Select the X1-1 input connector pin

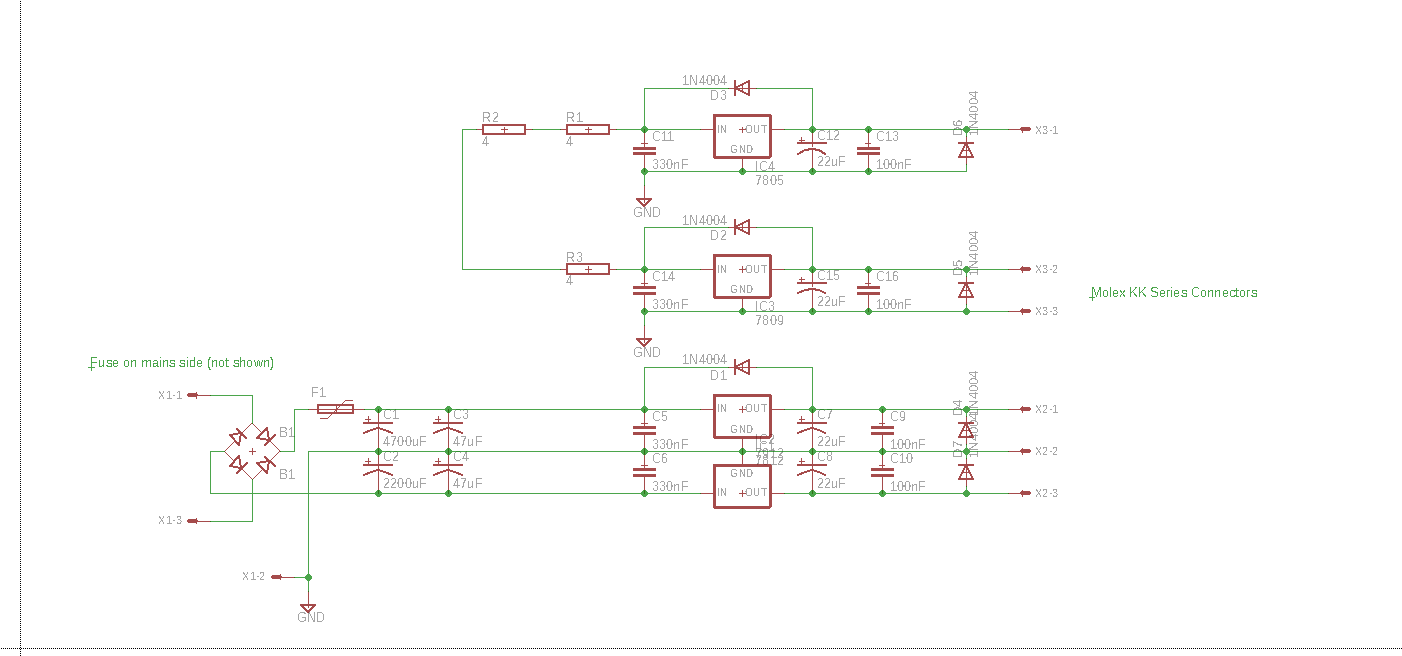click(x=190, y=395)
